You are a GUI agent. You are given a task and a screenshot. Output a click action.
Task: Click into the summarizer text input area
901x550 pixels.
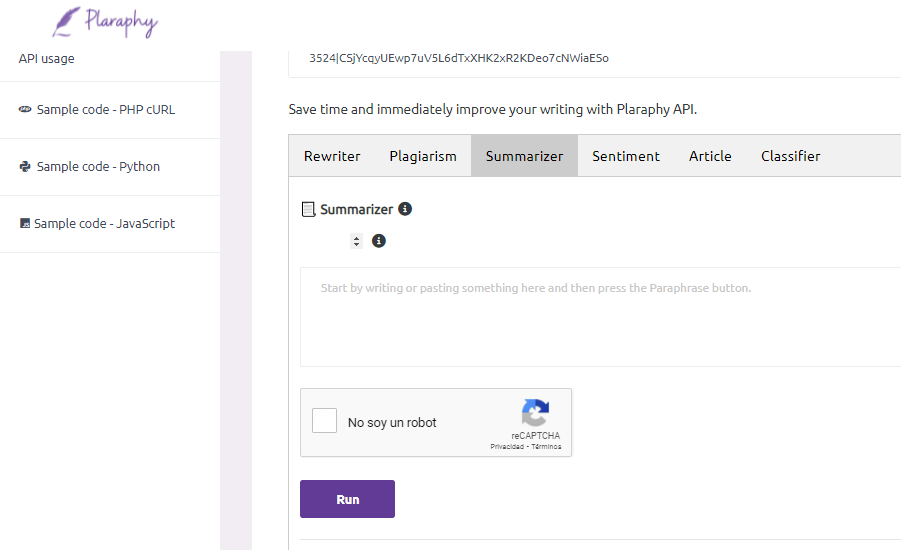tap(600, 317)
